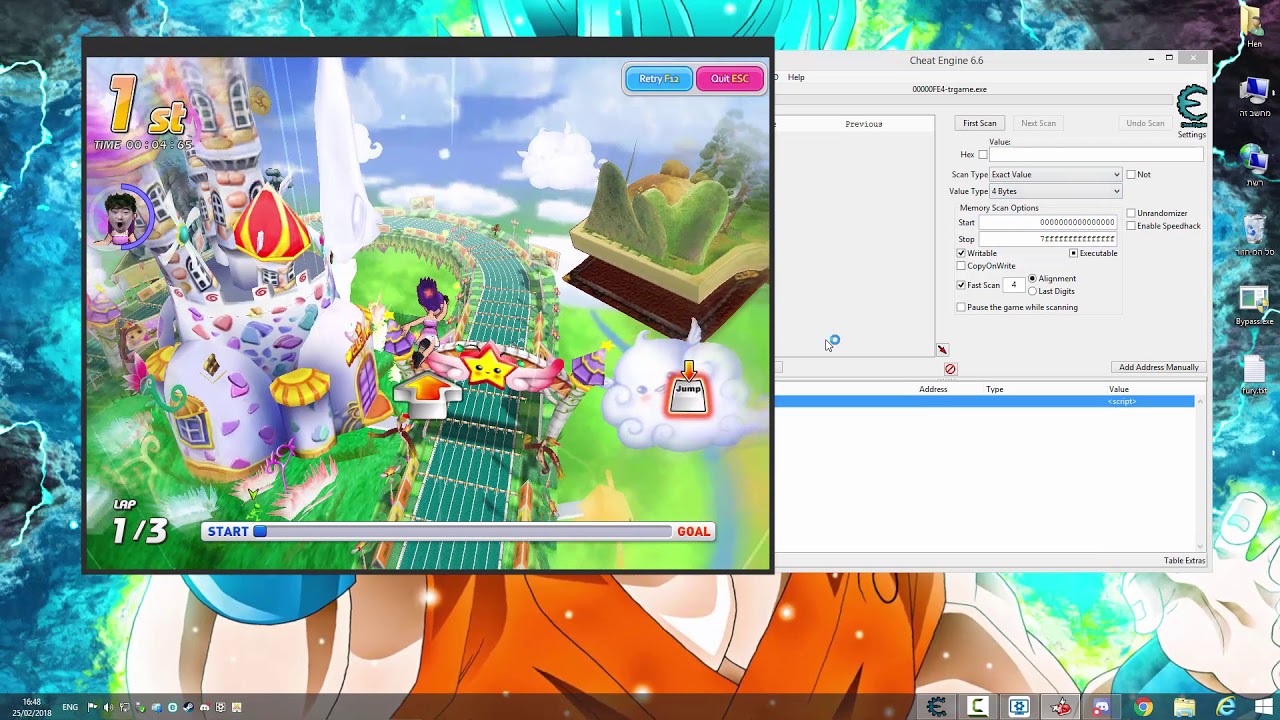Open the Windows Start button
This screenshot has width=1280, height=720.
(1264, 707)
